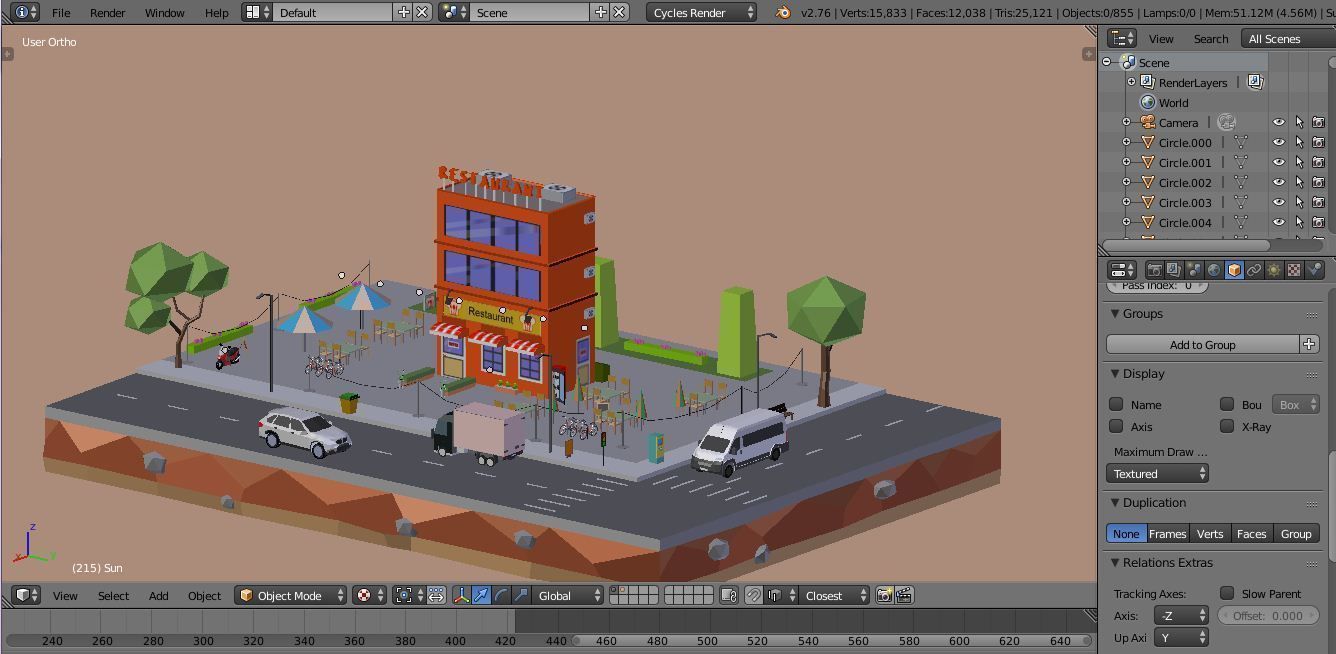1336x654 pixels.
Task: Click the Add to Group button
Action: [x=1202, y=344]
